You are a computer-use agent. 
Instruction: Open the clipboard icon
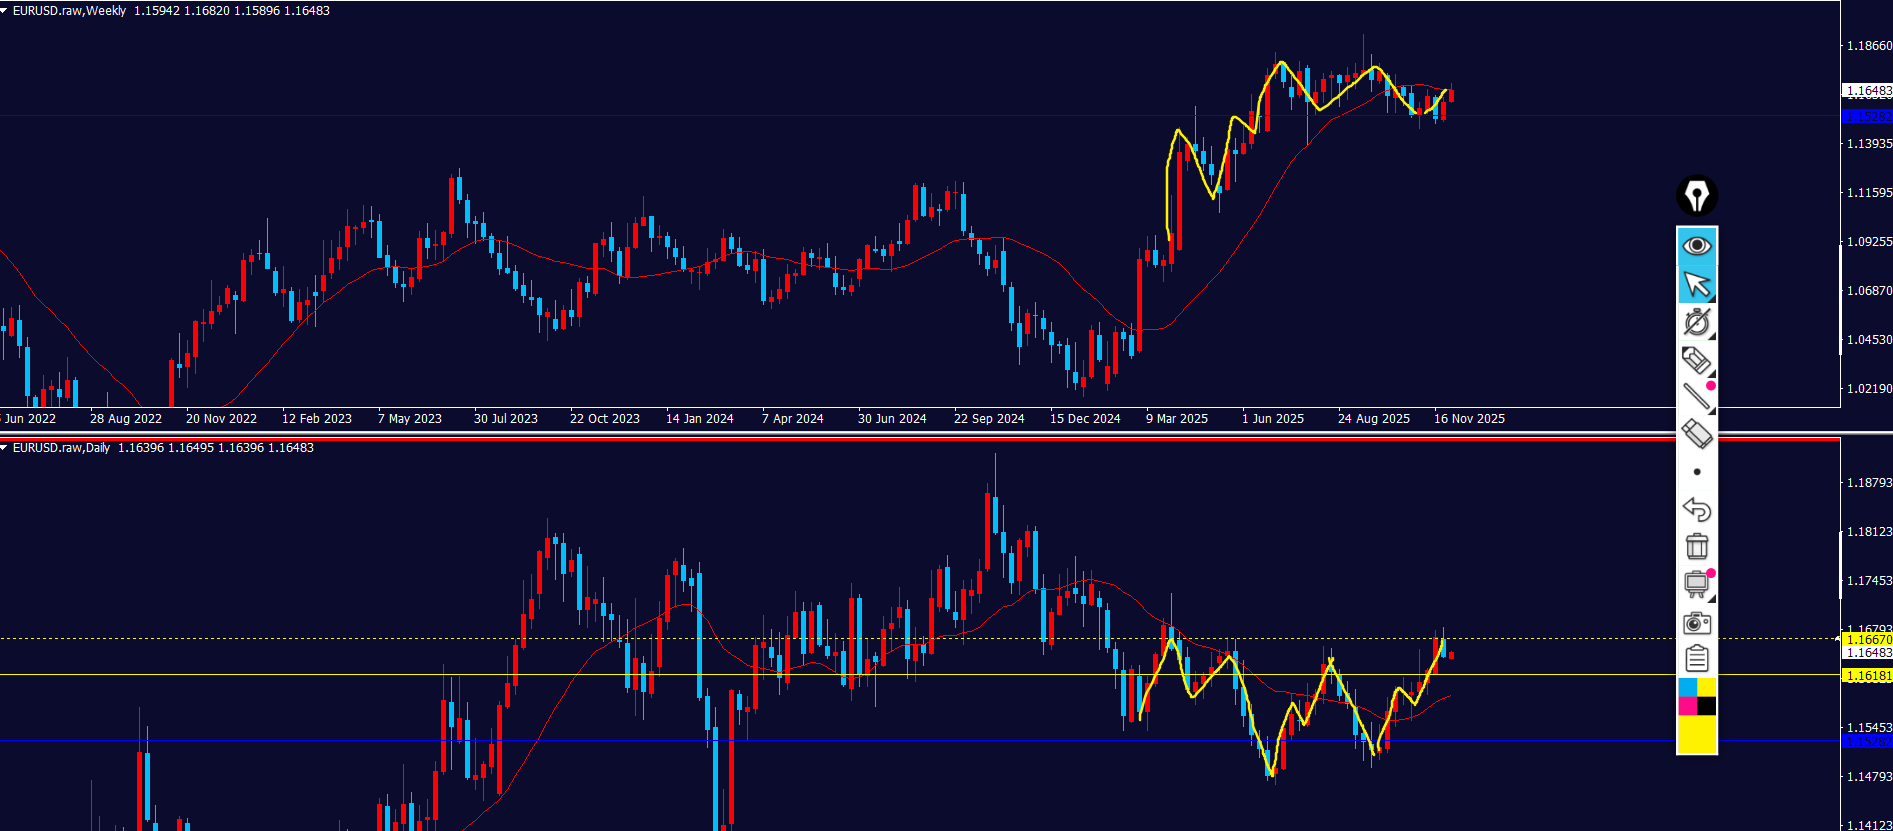1696,659
